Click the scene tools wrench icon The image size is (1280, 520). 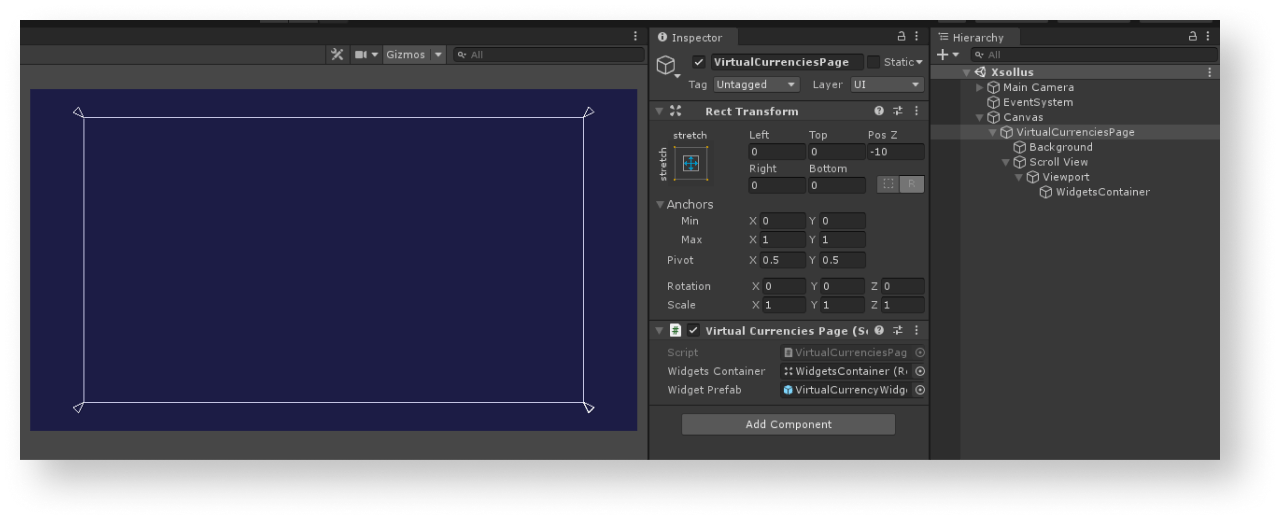tap(337, 55)
